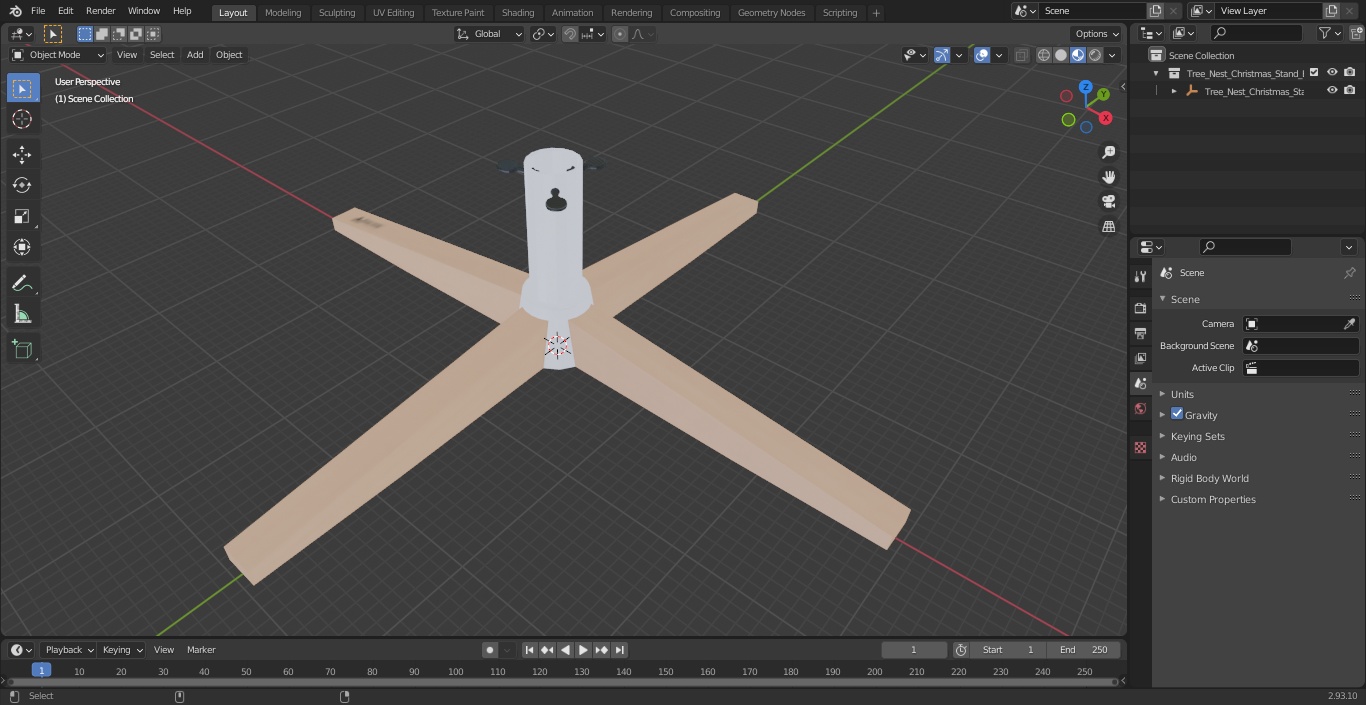Open the Output properties tab
This screenshot has height=705, width=1366.
[x=1140, y=333]
